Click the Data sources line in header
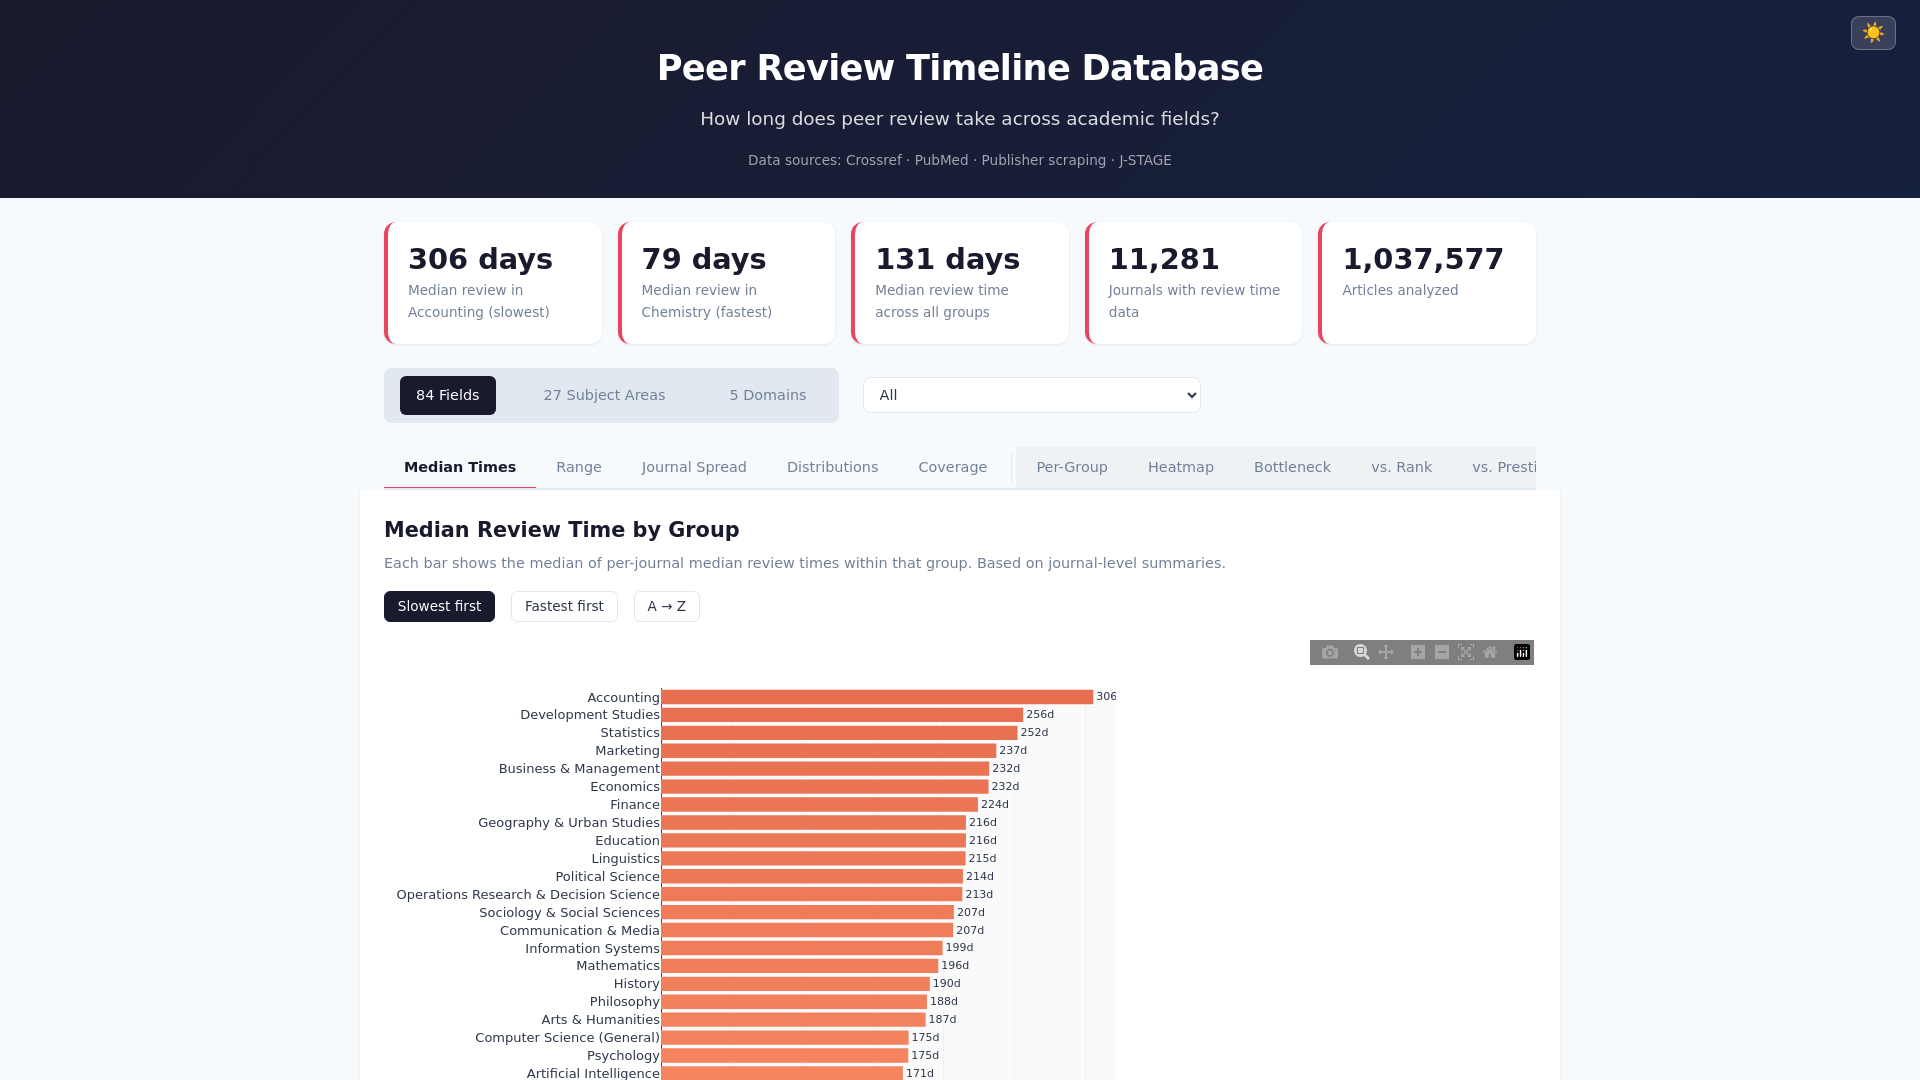Viewport: 1920px width, 1080px height. 960,160
